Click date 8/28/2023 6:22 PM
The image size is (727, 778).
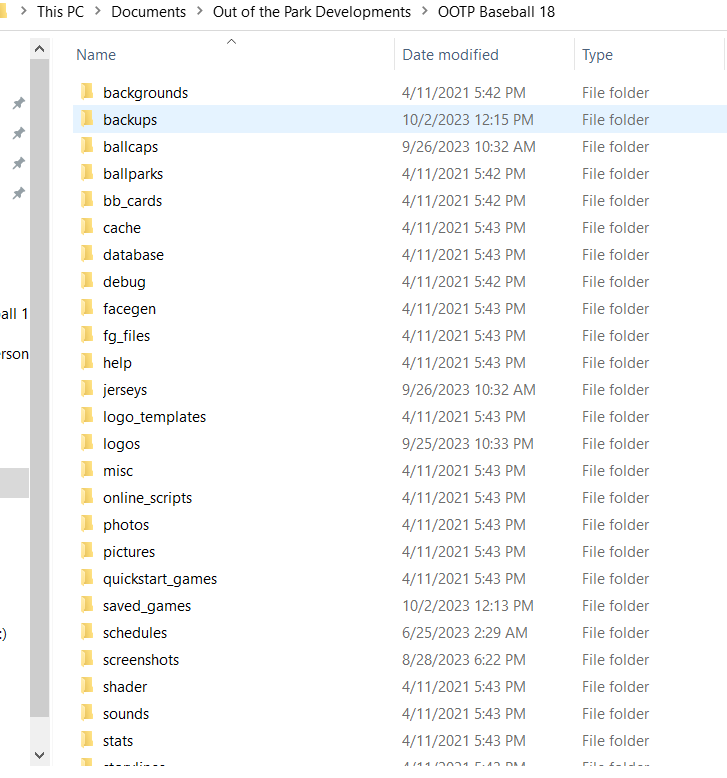[x=463, y=659]
